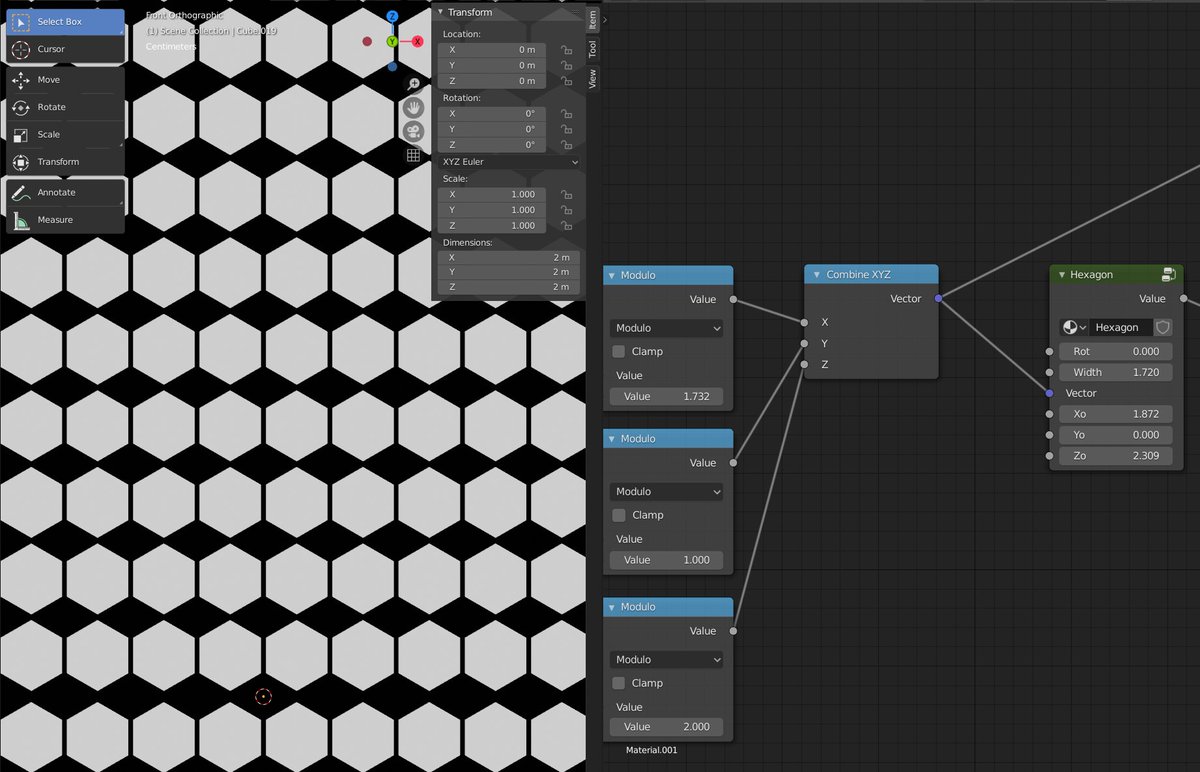Screen dimensions: 1200x772
Task: Click the Combine XYZ X input socket
Action: point(805,322)
